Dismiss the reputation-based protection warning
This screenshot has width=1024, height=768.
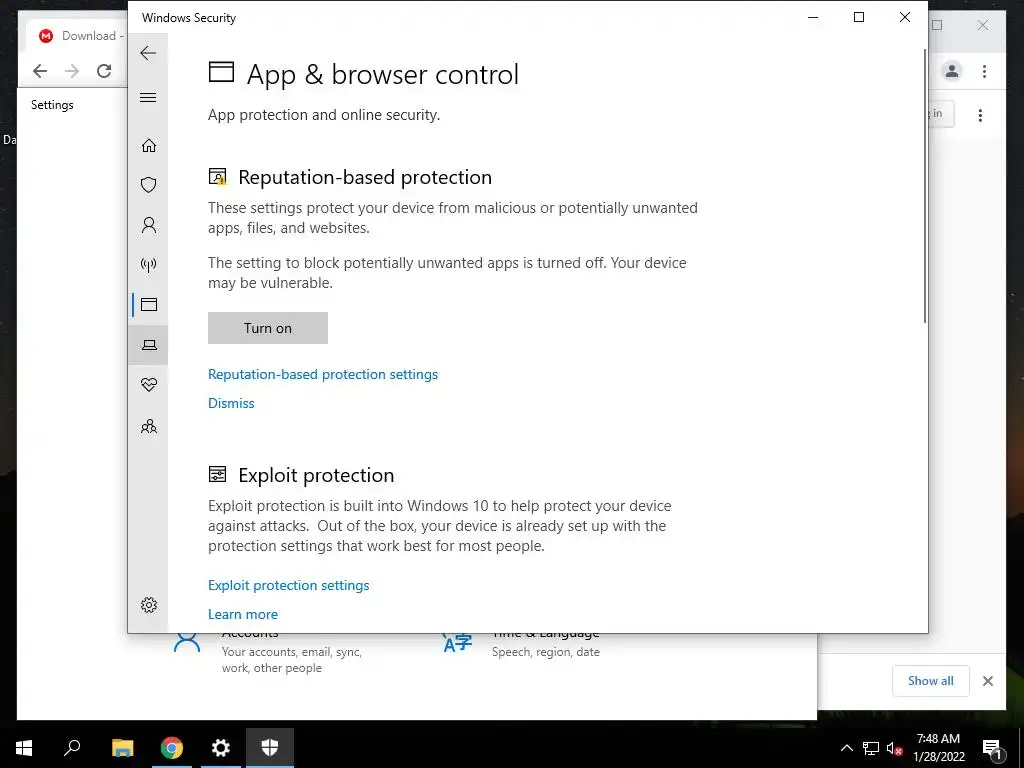[231, 403]
